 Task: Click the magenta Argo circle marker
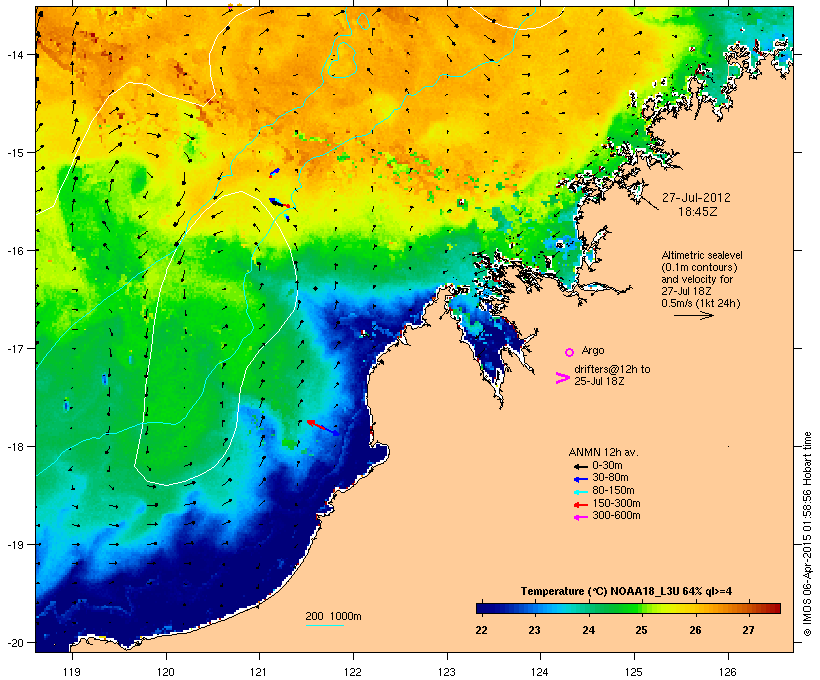pyautogui.click(x=570, y=352)
